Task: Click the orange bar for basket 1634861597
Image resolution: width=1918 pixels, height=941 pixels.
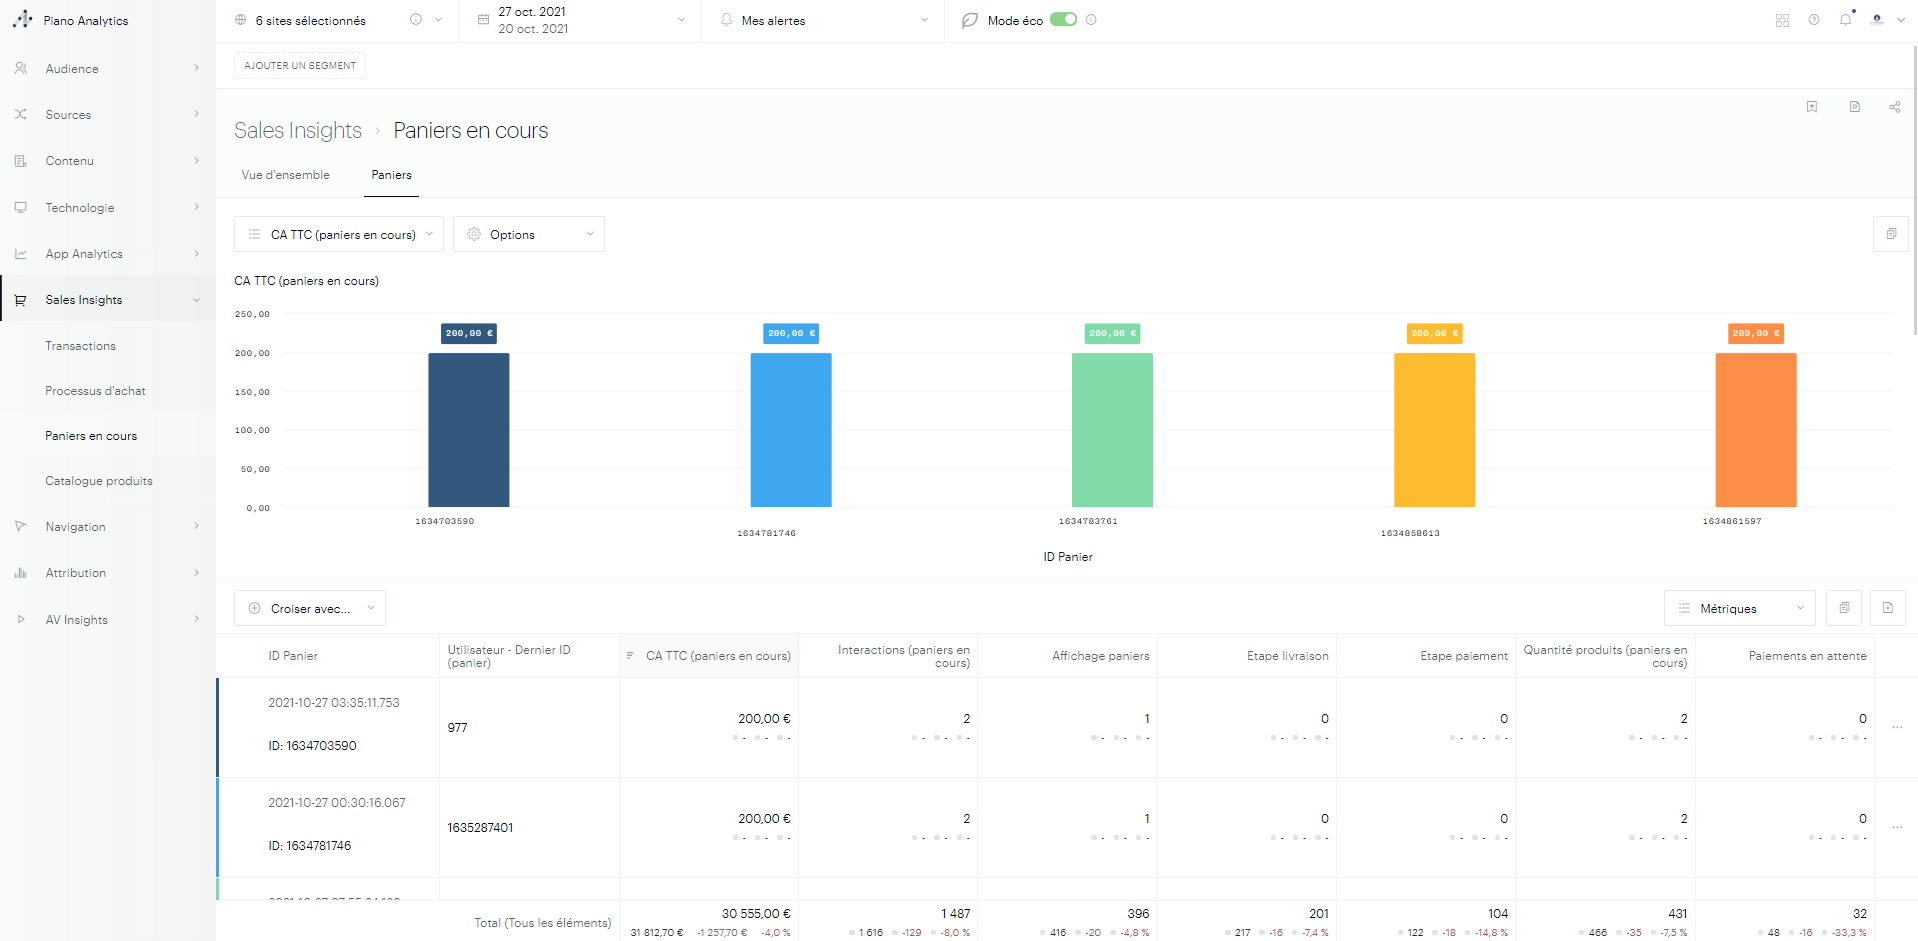Action: click(1755, 430)
